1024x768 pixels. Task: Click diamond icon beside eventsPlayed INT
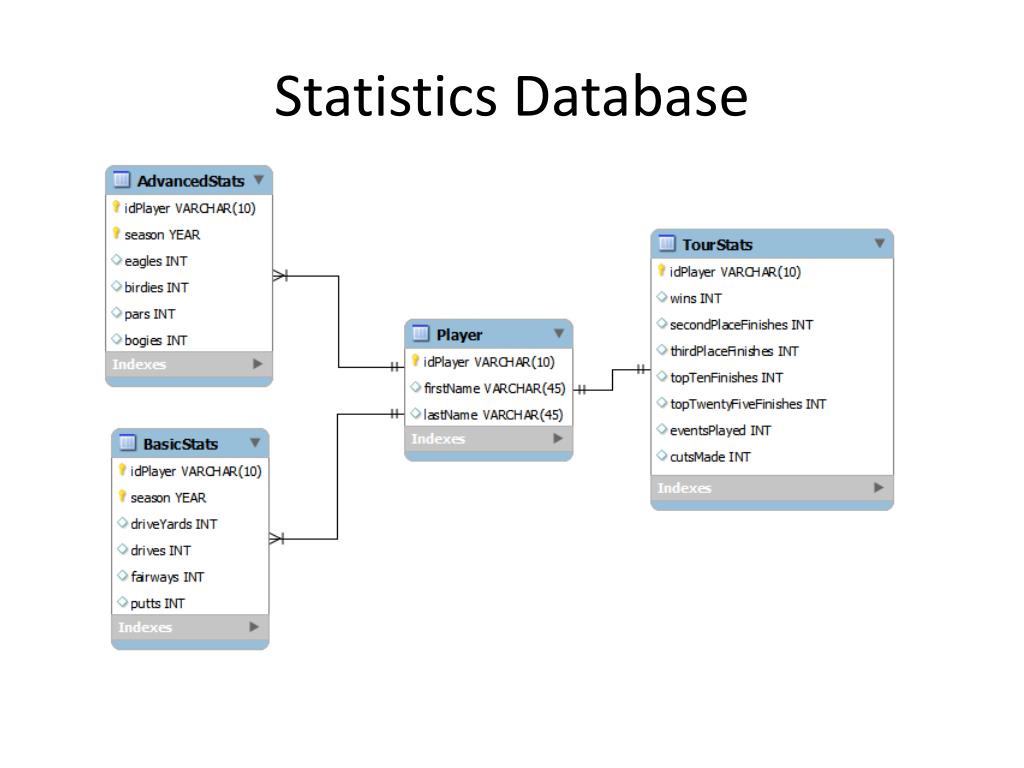click(x=662, y=430)
